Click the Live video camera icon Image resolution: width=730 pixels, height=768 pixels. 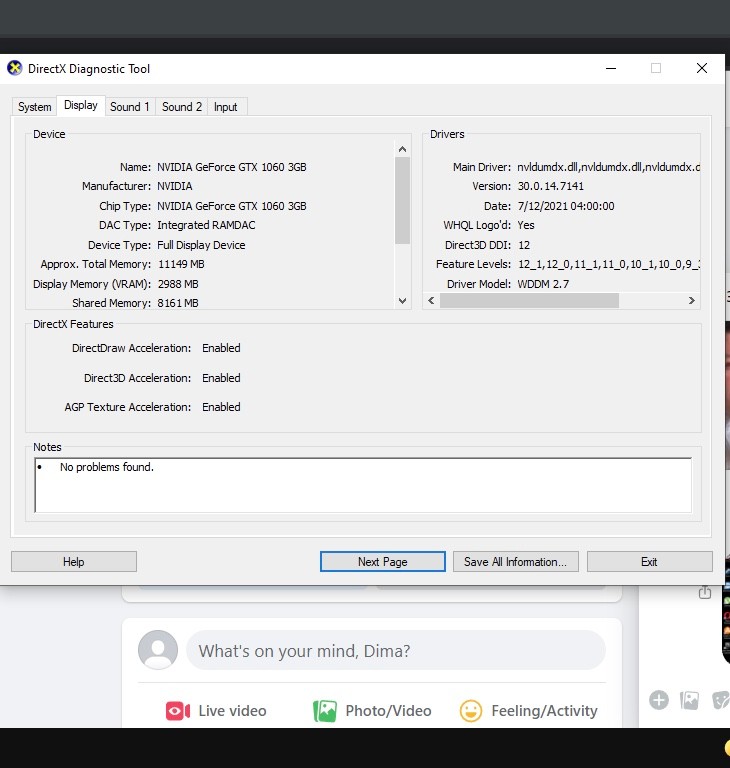178,711
